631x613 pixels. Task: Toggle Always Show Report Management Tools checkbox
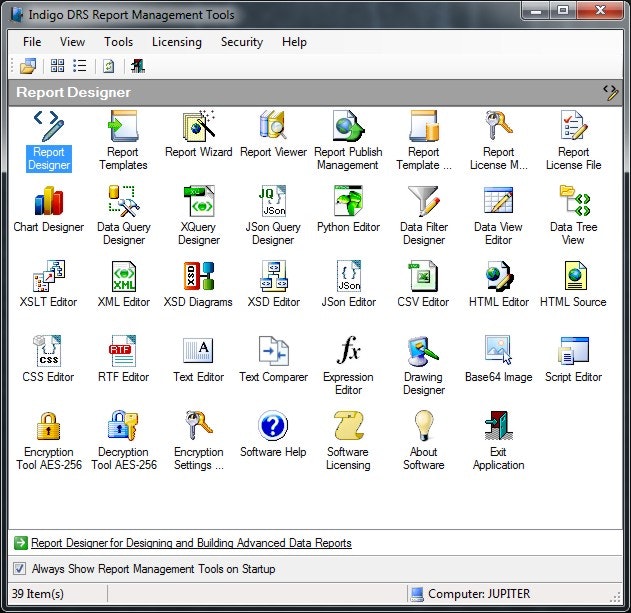[19, 569]
